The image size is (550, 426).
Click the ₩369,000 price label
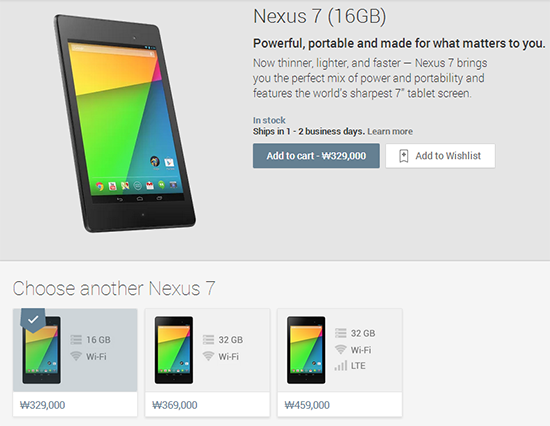pos(175,405)
